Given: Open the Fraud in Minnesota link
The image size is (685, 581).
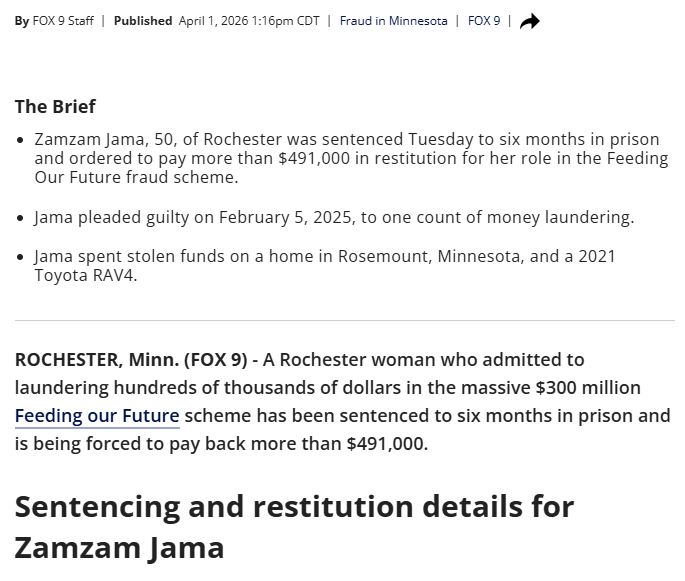Looking at the screenshot, I should click(x=393, y=21).
